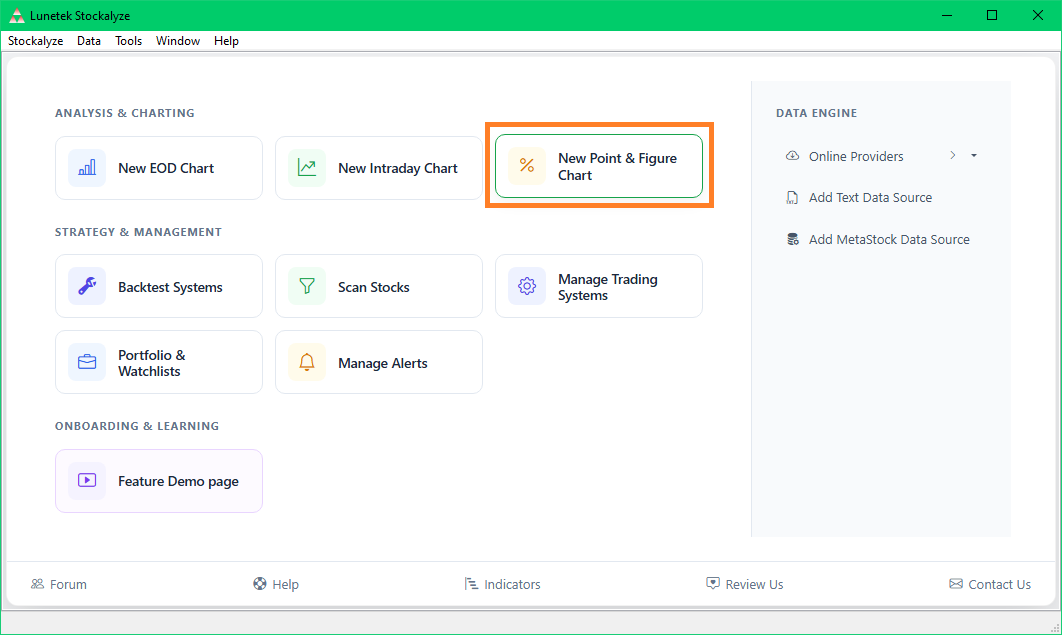Open the Indicators link
This screenshot has height=635, width=1062.
(x=512, y=584)
